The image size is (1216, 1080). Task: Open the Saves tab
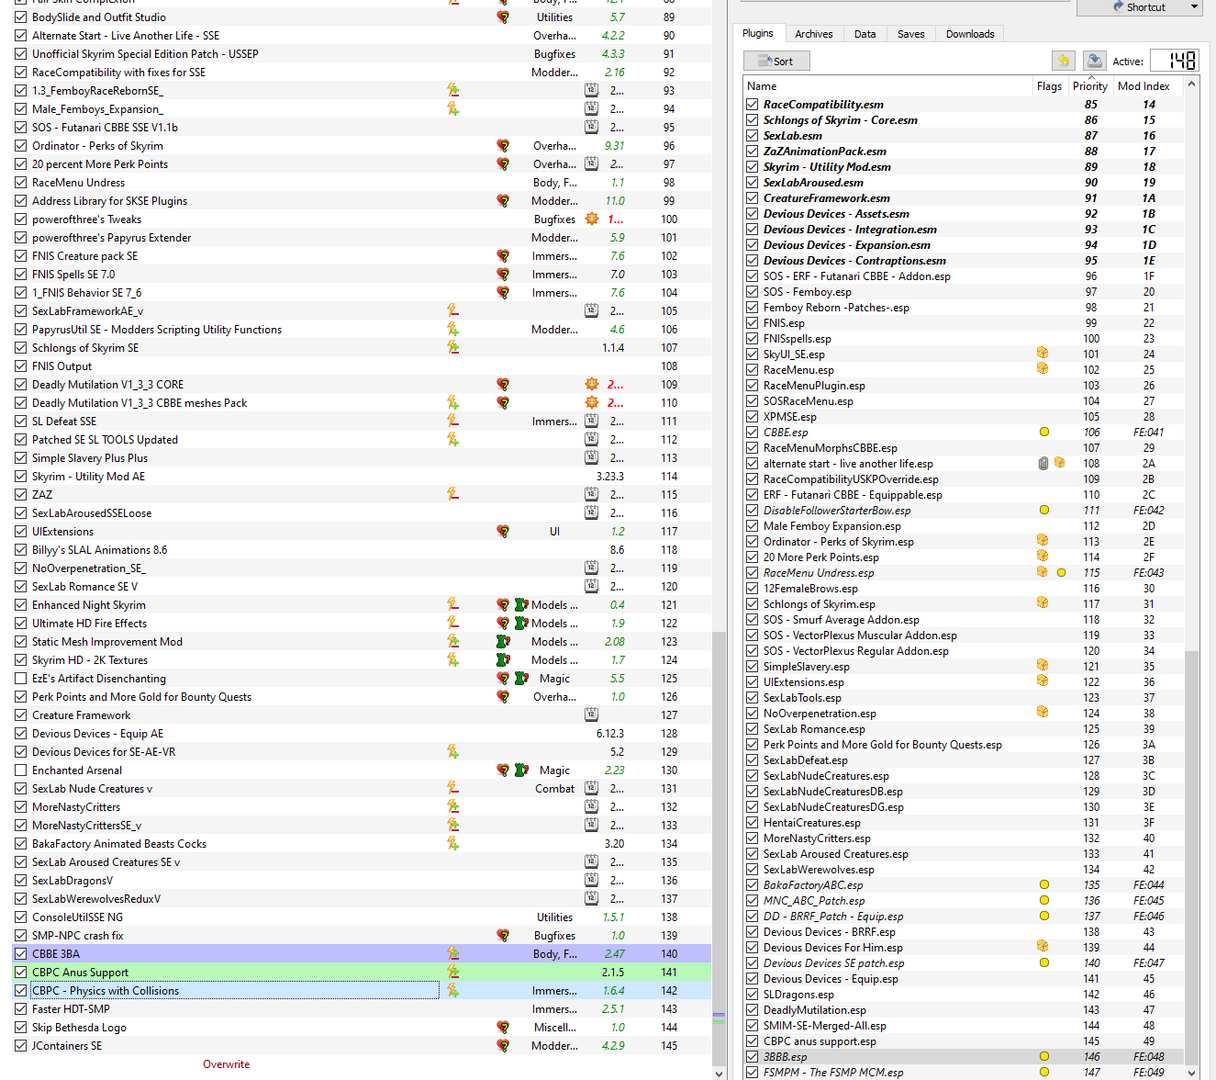(911, 34)
